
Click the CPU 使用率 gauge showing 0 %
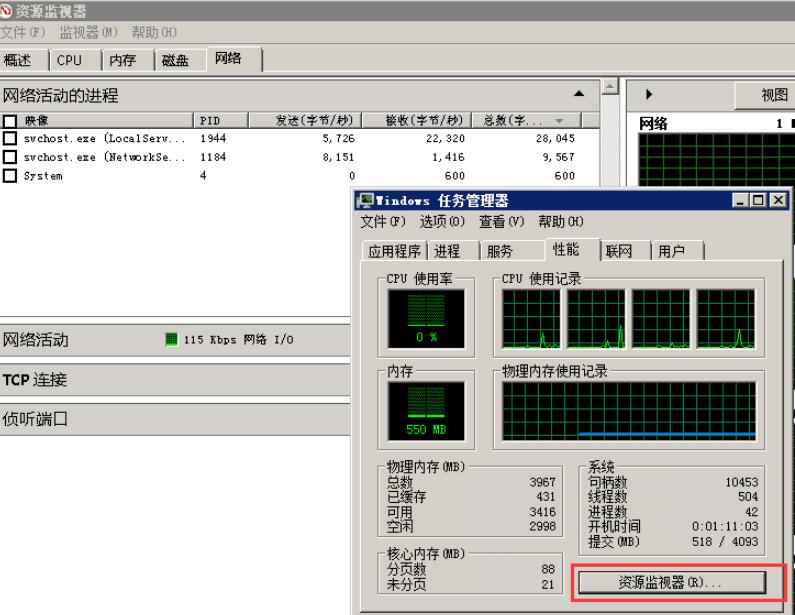(x=426, y=319)
